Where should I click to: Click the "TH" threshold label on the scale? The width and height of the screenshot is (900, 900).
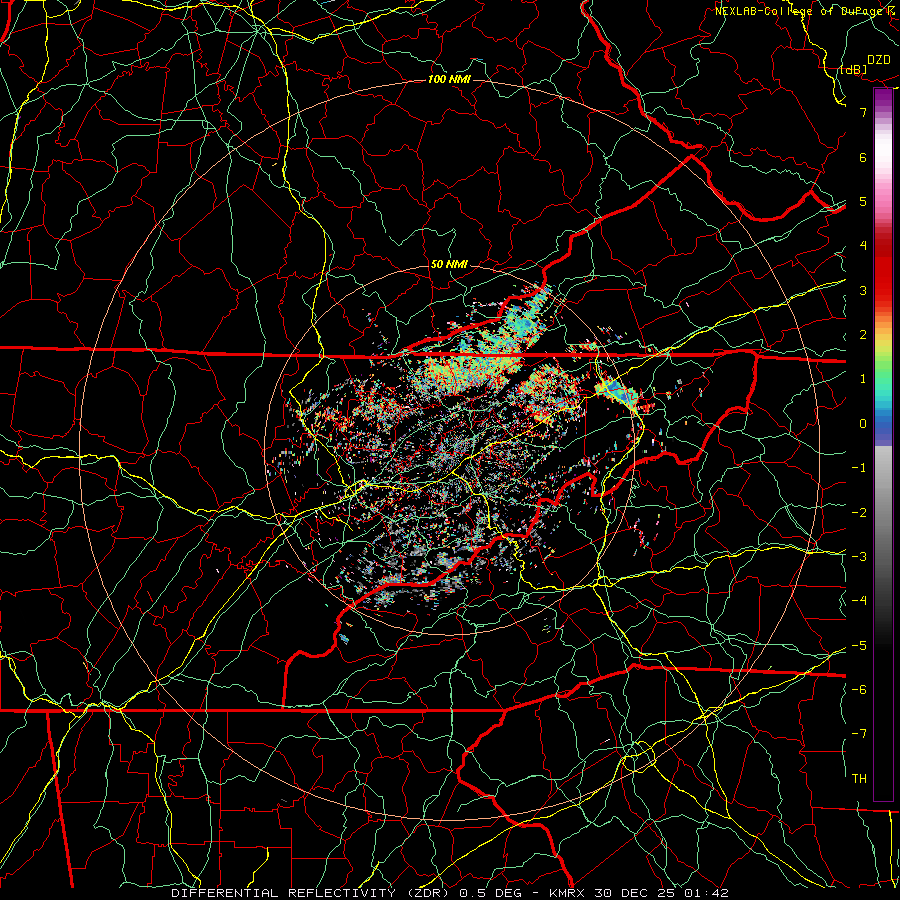(859, 779)
